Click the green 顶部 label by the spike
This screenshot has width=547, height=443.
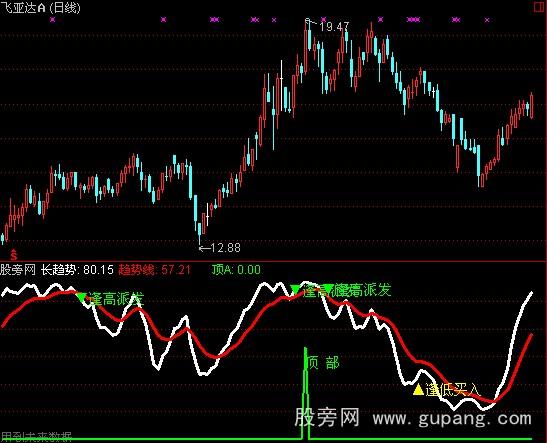[324, 363]
